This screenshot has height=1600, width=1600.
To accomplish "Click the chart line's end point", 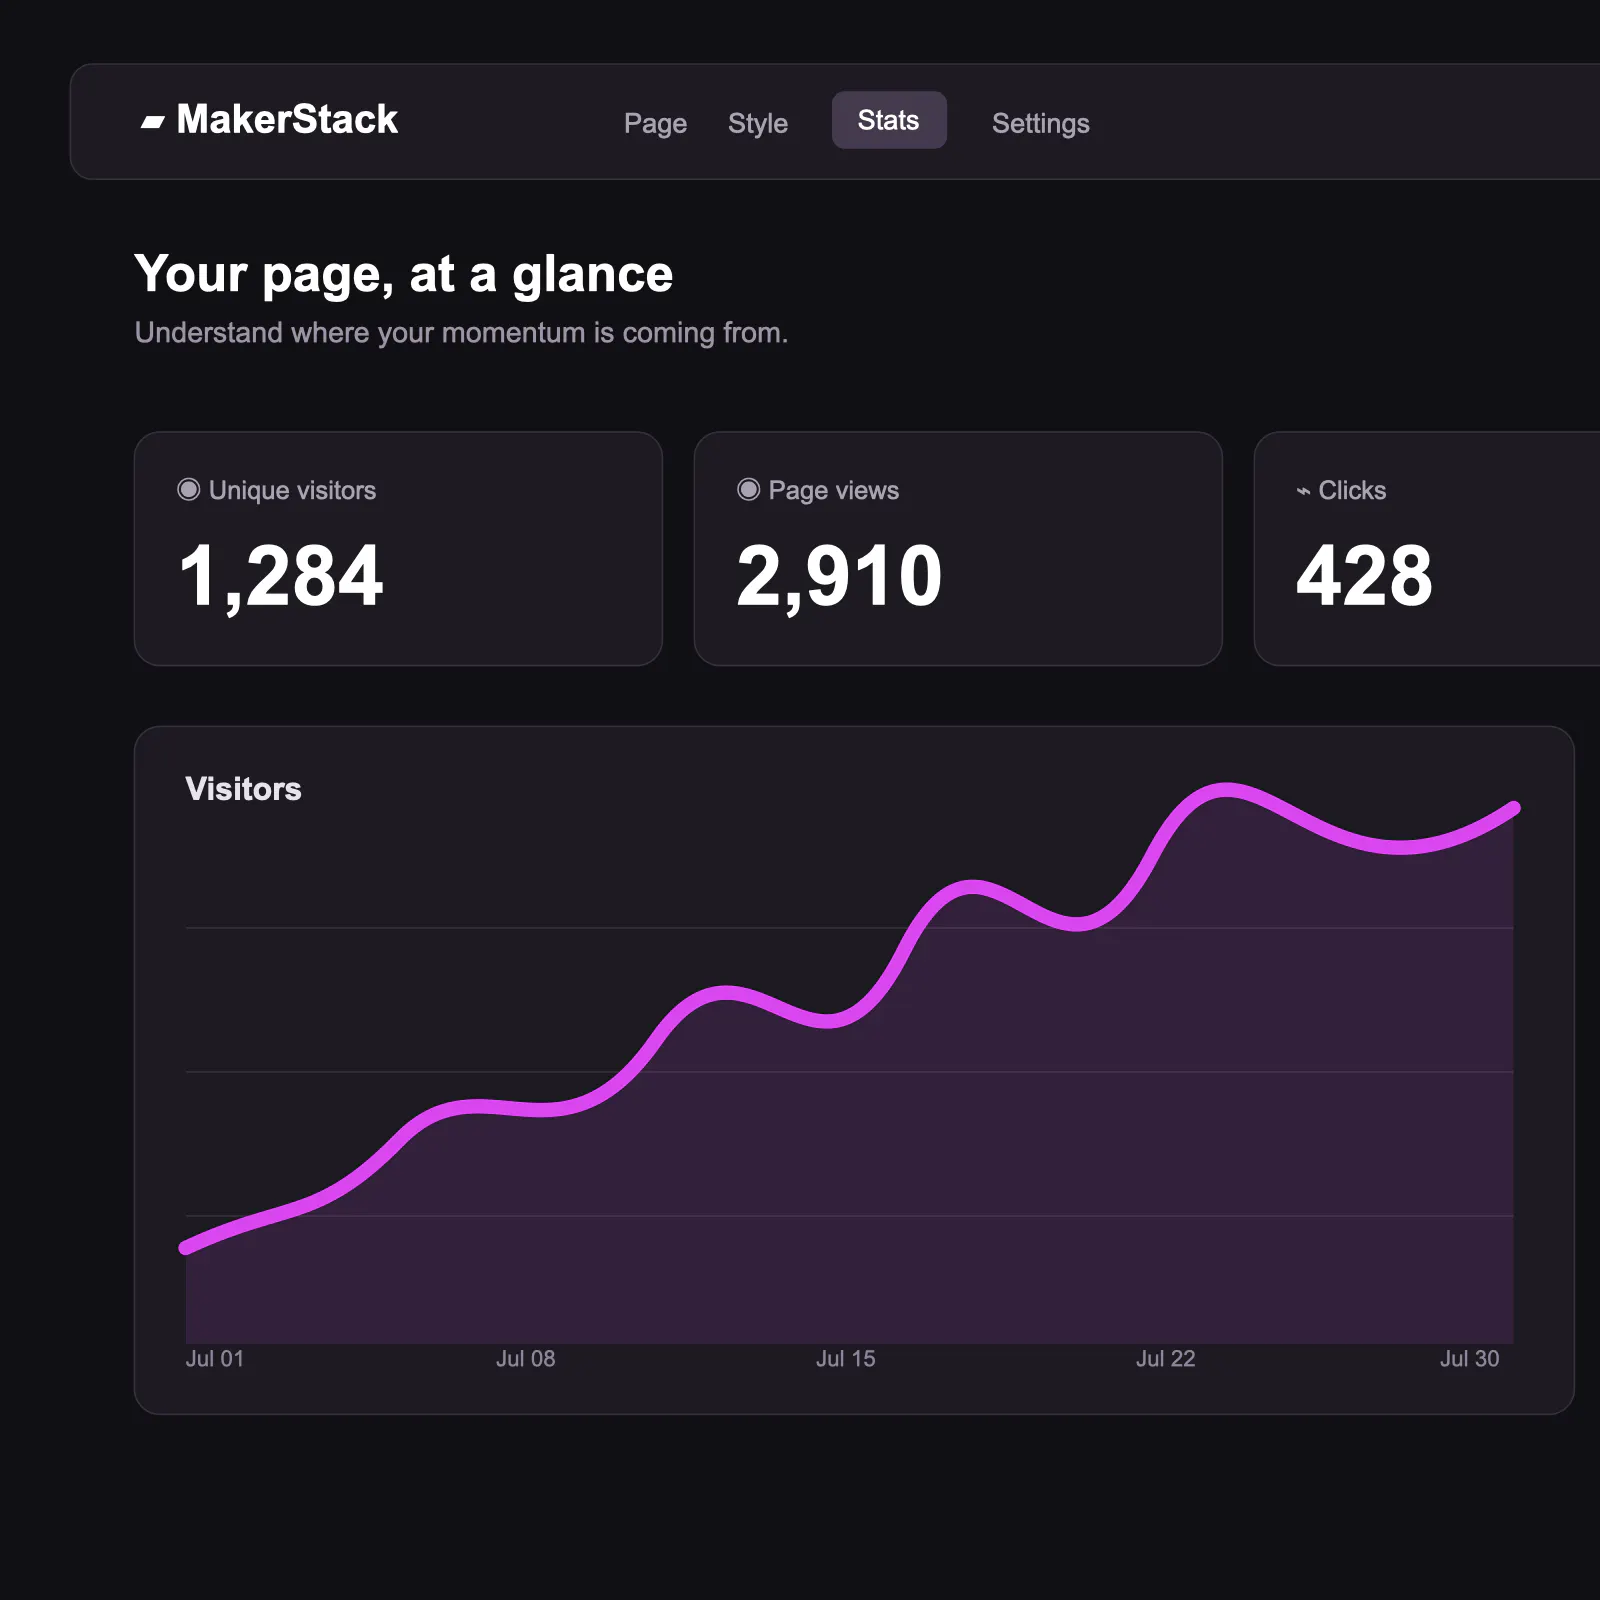I will [1514, 807].
